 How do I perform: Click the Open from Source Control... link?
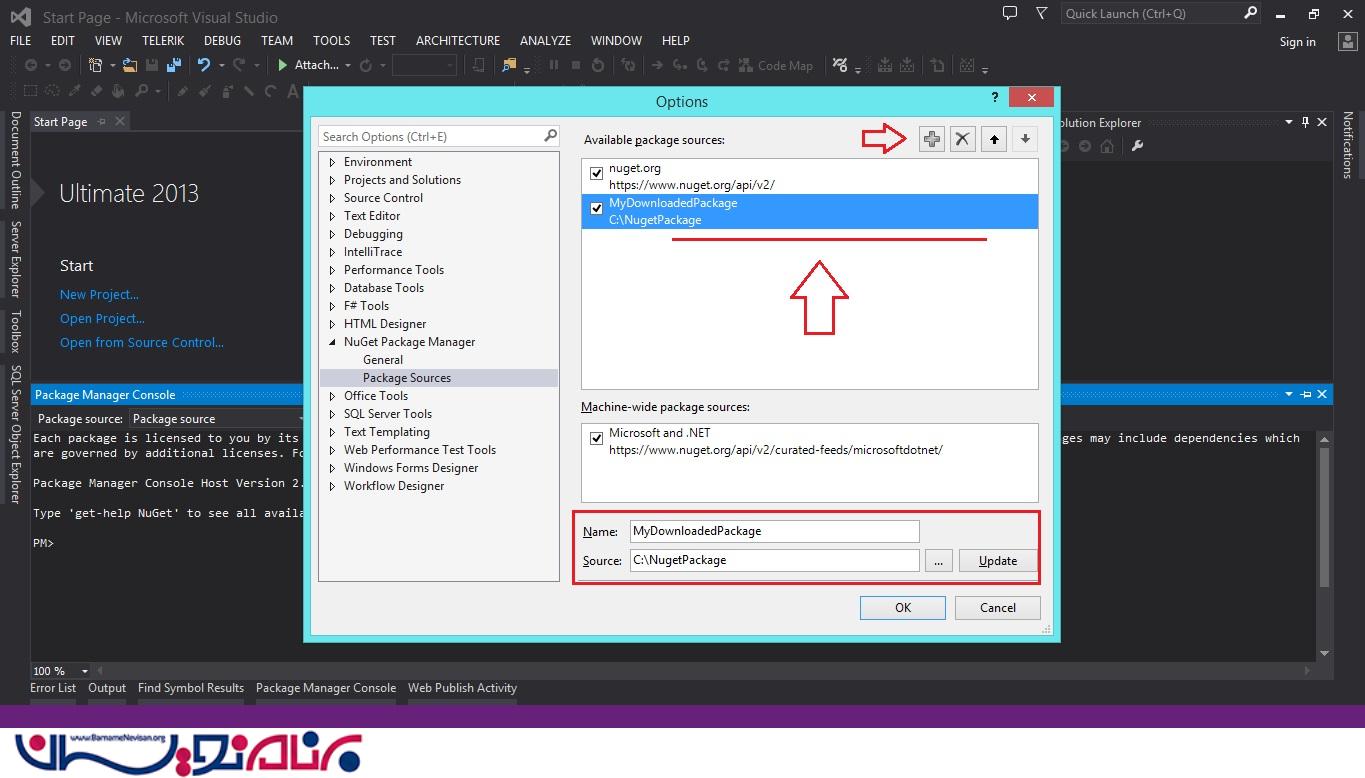(142, 342)
